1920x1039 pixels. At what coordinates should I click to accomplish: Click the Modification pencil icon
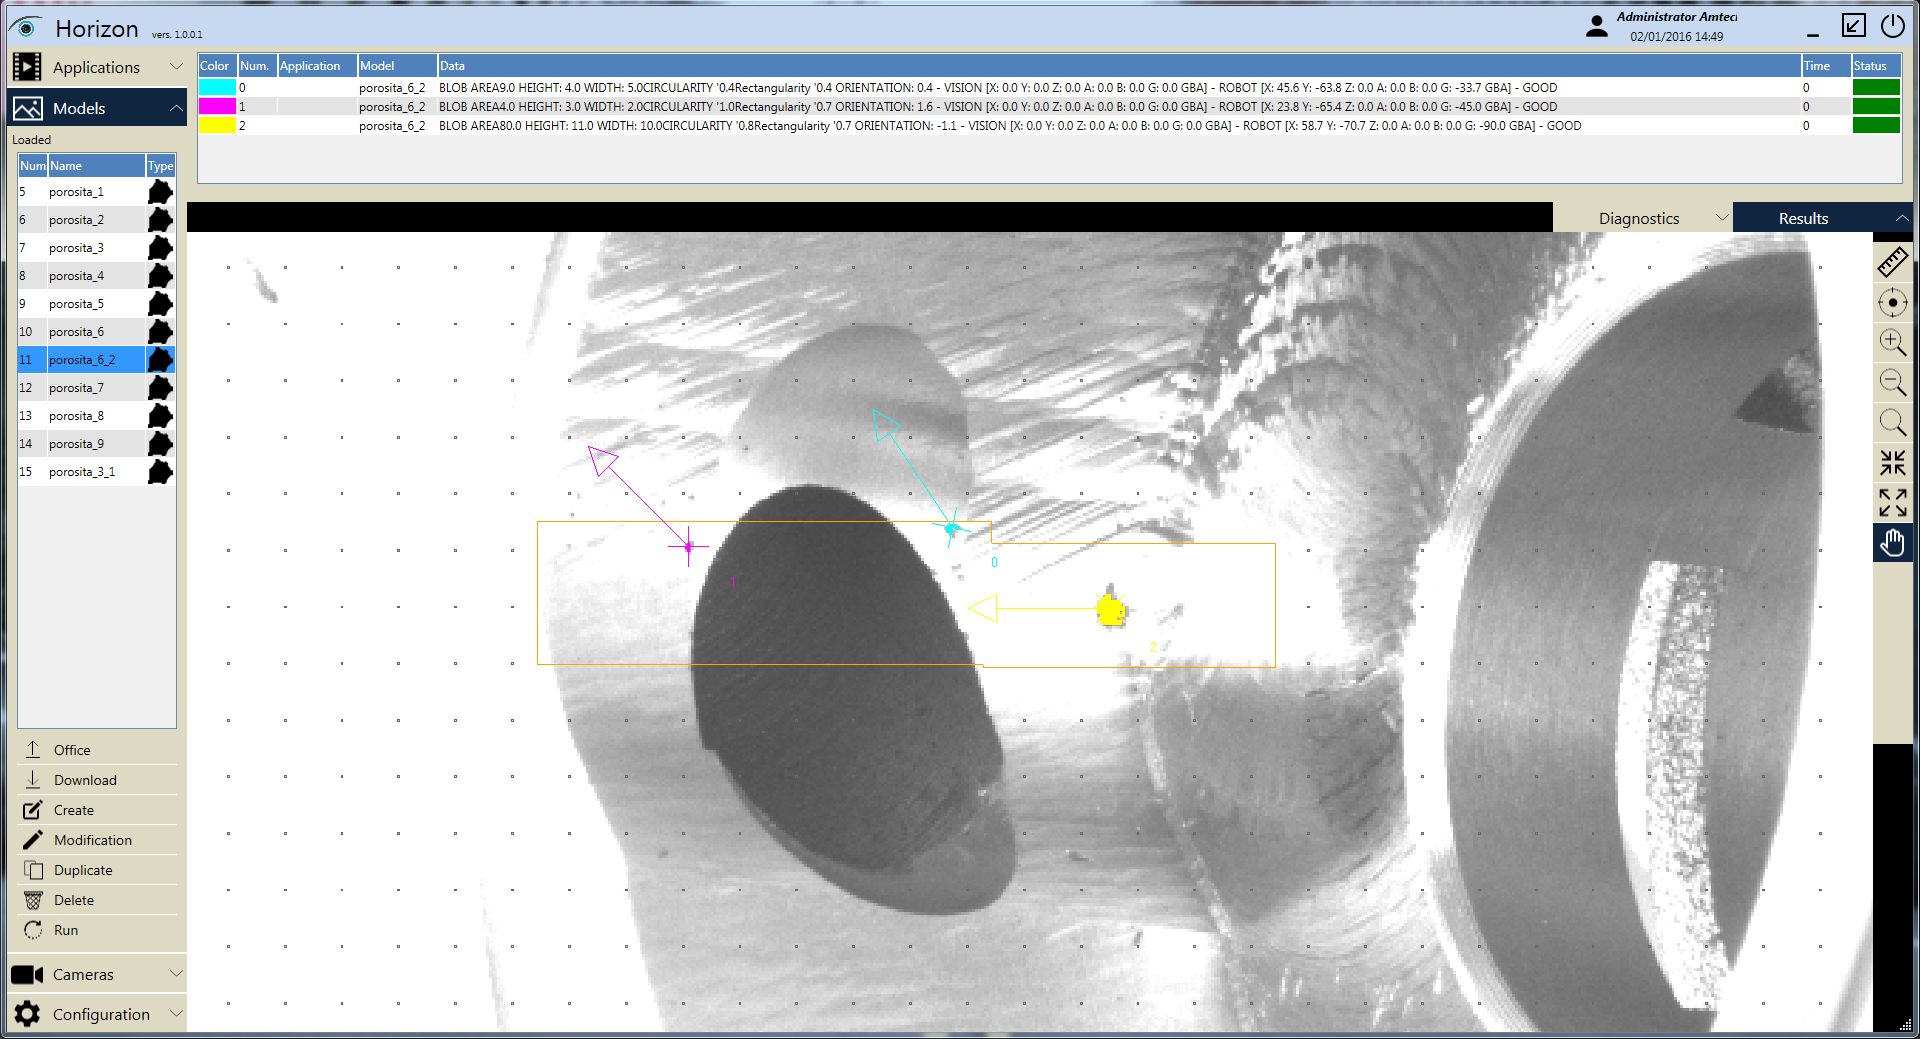(33, 839)
